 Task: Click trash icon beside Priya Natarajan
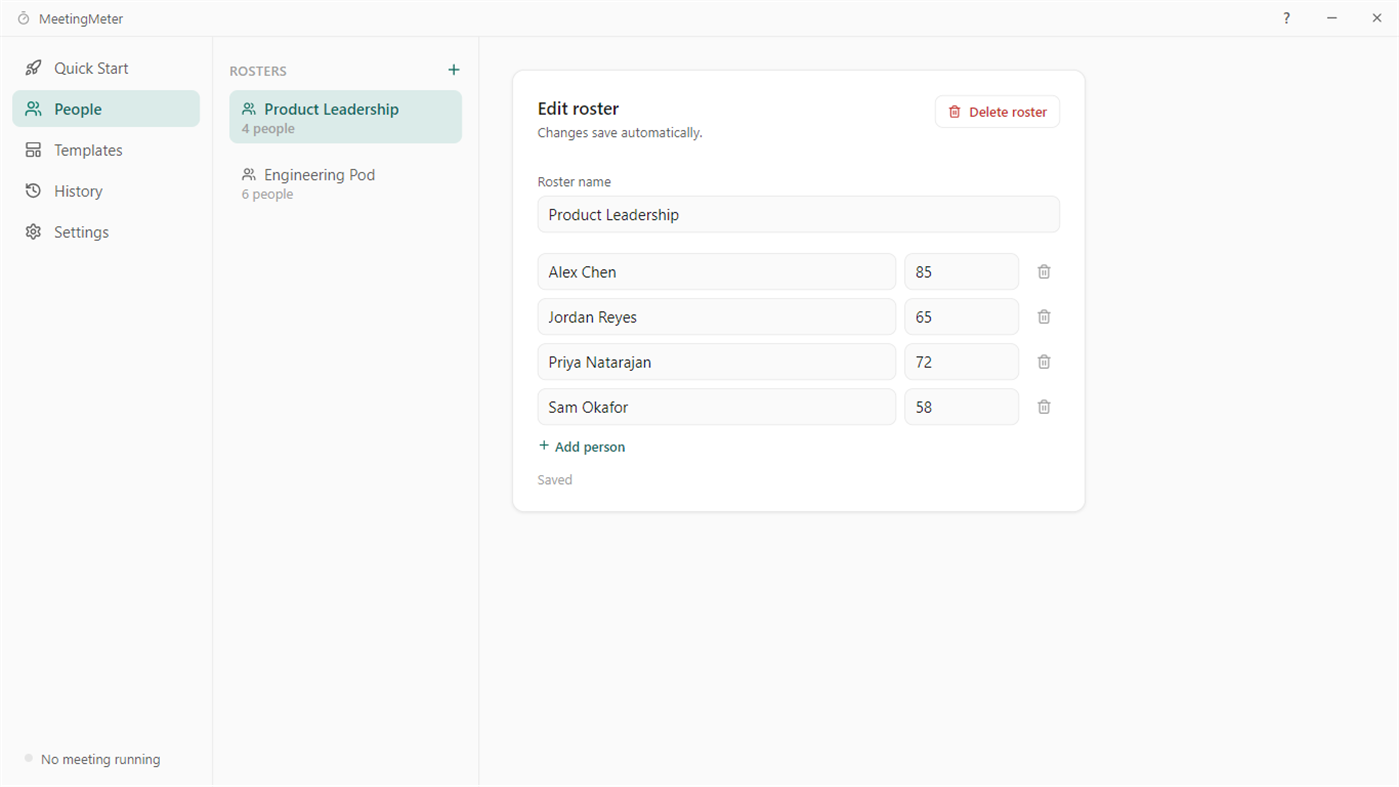coord(1044,362)
